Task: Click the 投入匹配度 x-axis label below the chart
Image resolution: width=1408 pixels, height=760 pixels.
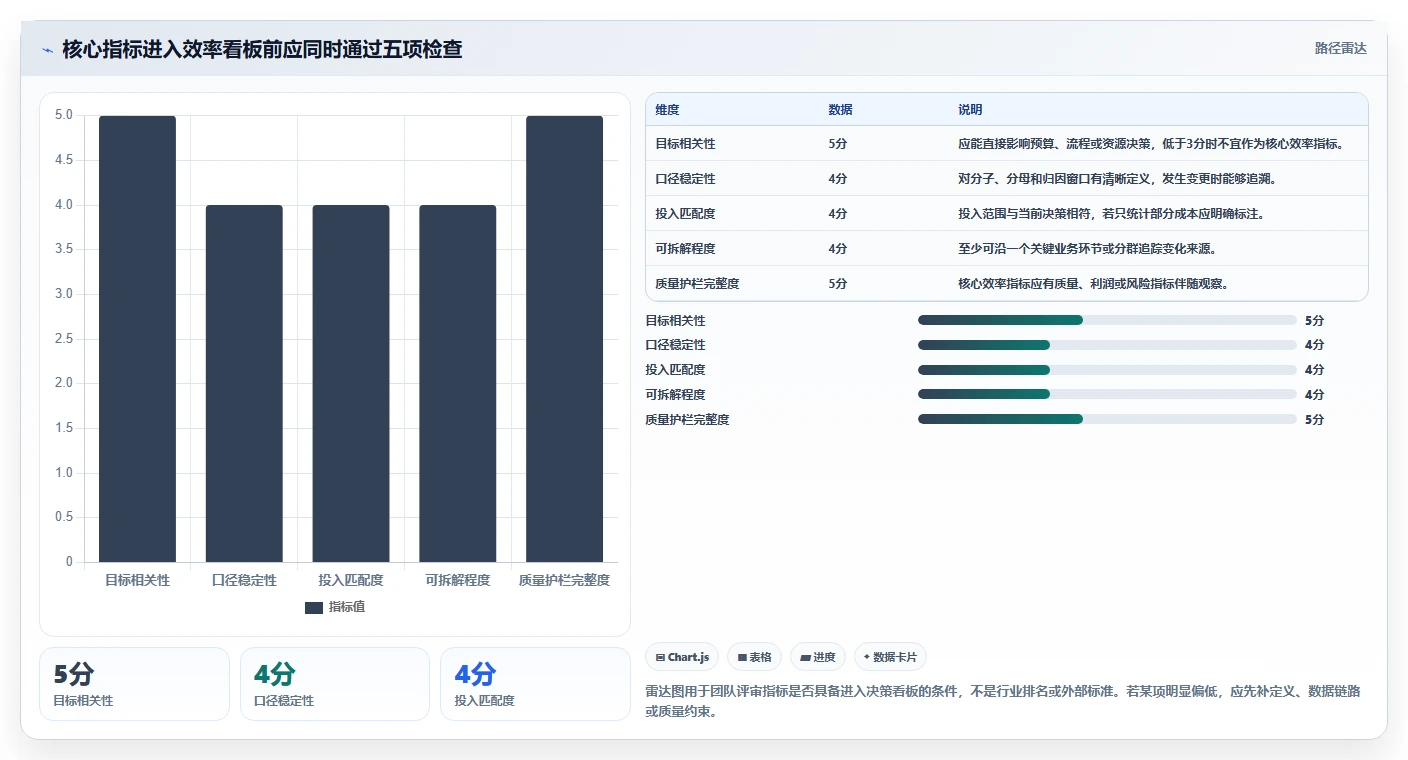Action: (351, 580)
